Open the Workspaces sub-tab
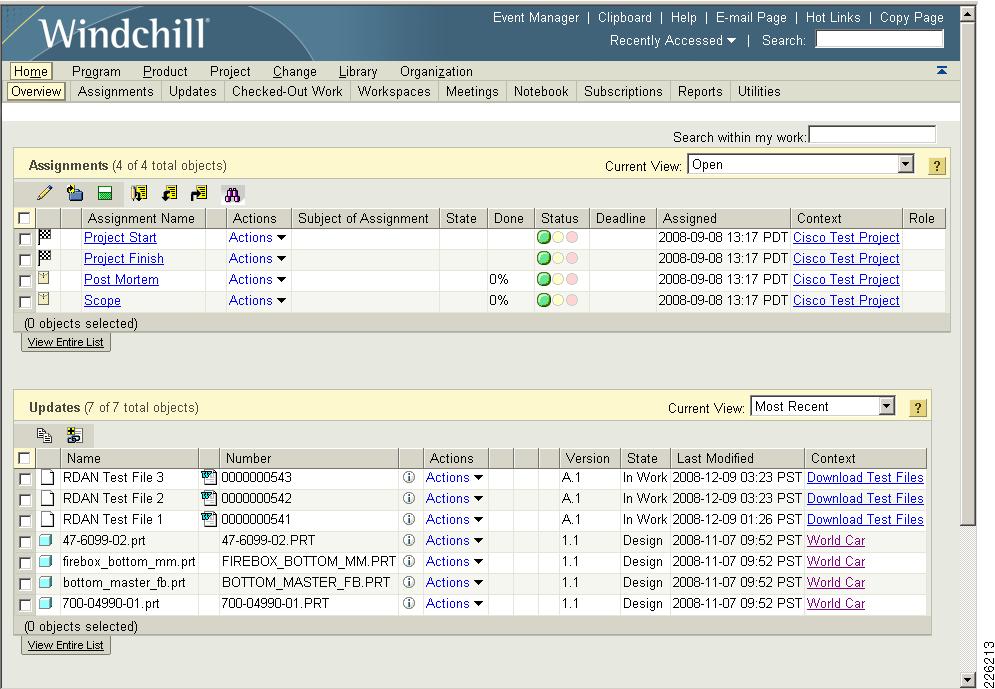Screen dimensions: 995x689 (x=394, y=91)
